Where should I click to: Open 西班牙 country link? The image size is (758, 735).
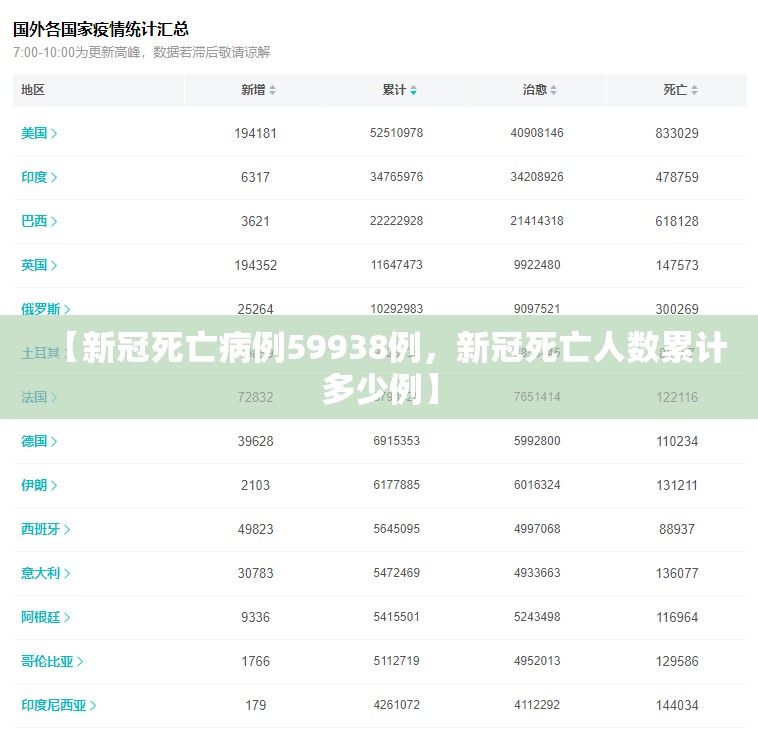tap(46, 529)
